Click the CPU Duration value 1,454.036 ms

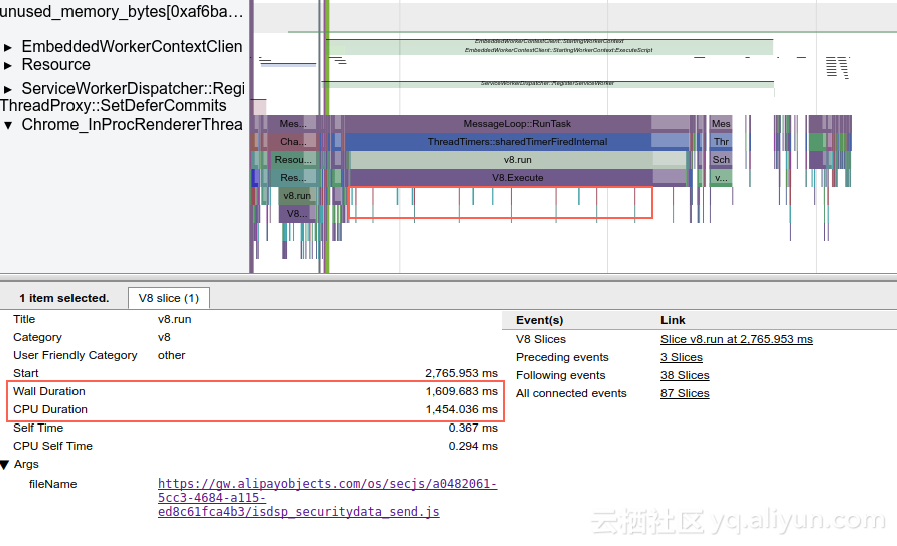coord(461,410)
